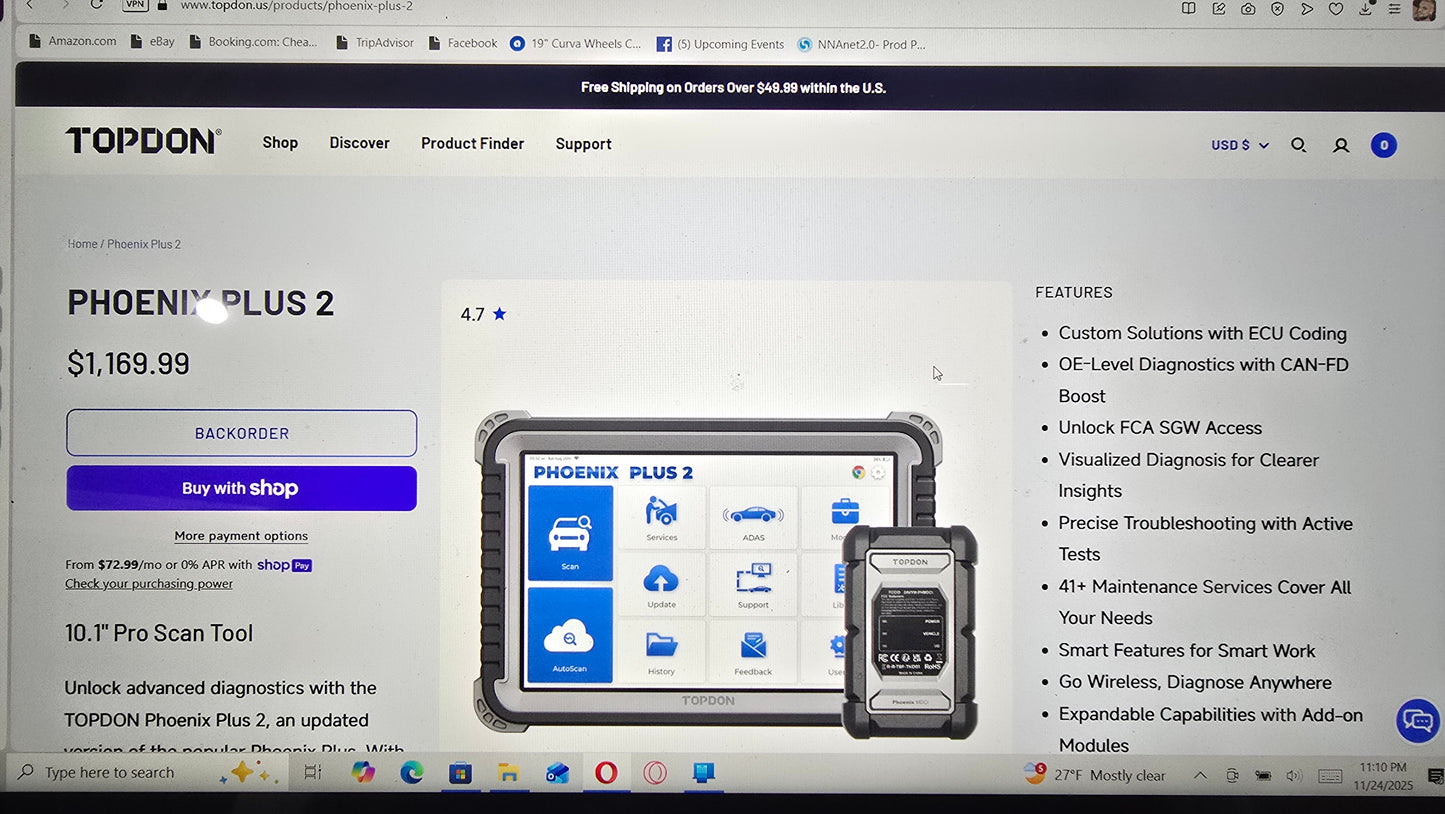Click the Buy with Shop button
This screenshot has width=1445, height=814.
pyautogui.click(x=241, y=488)
